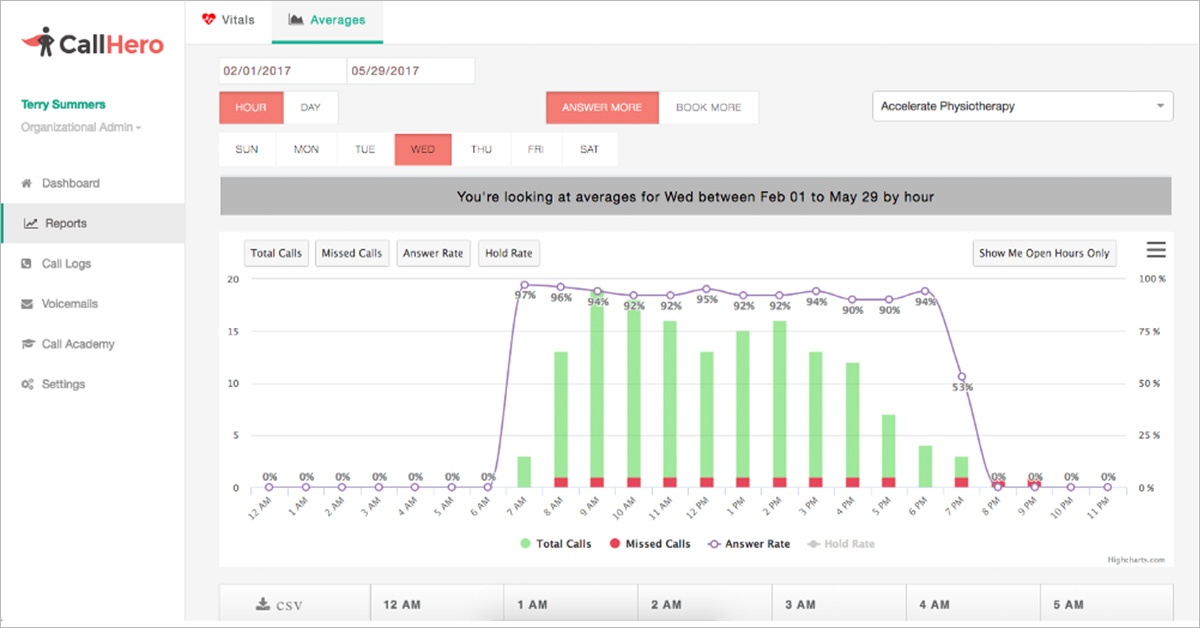Open the chart hamburger export menu

pos(1156,250)
